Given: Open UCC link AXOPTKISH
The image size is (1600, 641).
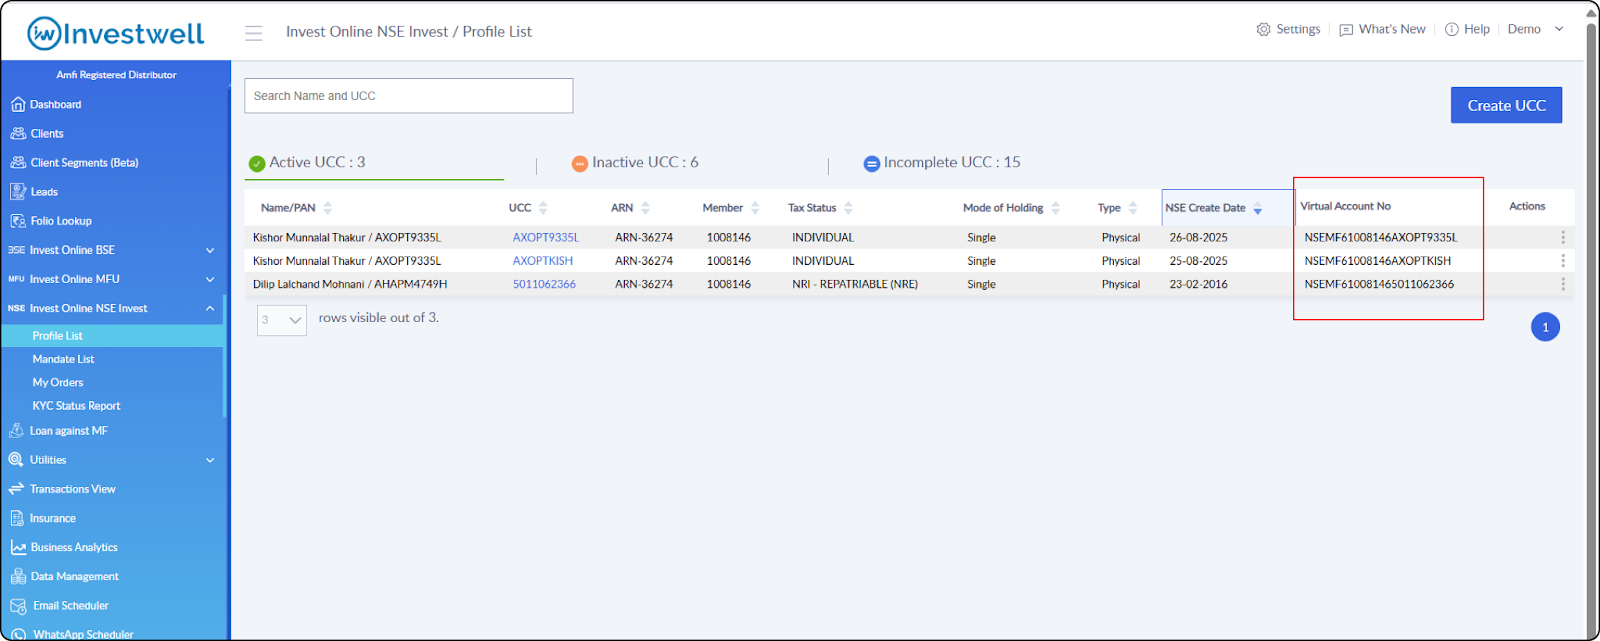Looking at the screenshot, I should [542, 261].
